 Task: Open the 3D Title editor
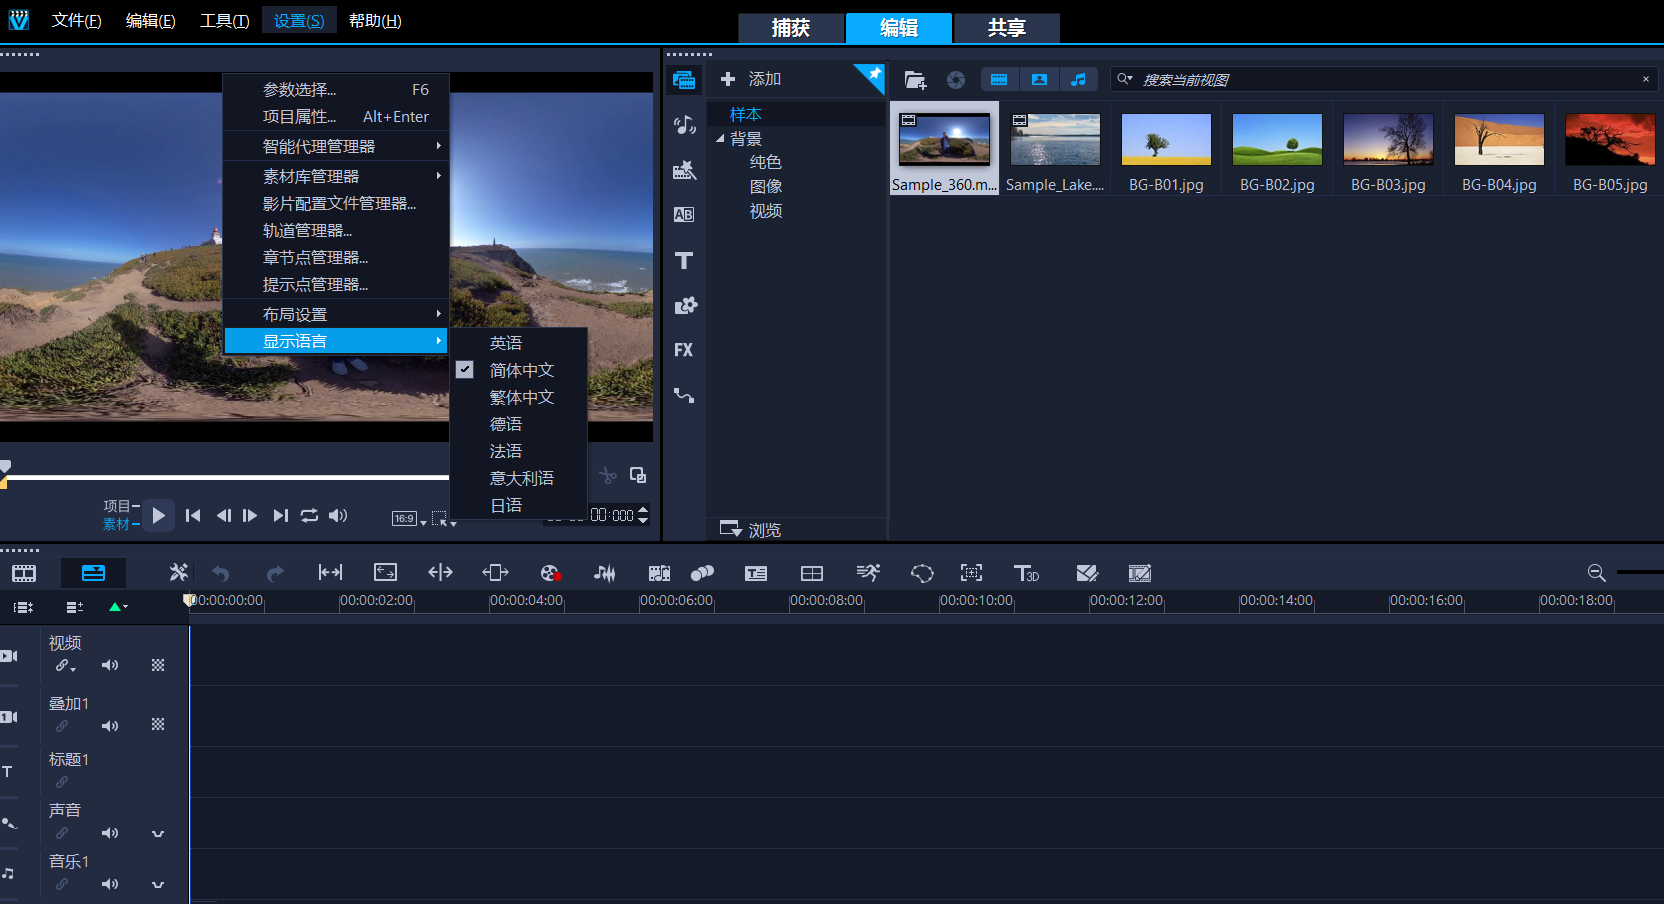[1026, 573]
